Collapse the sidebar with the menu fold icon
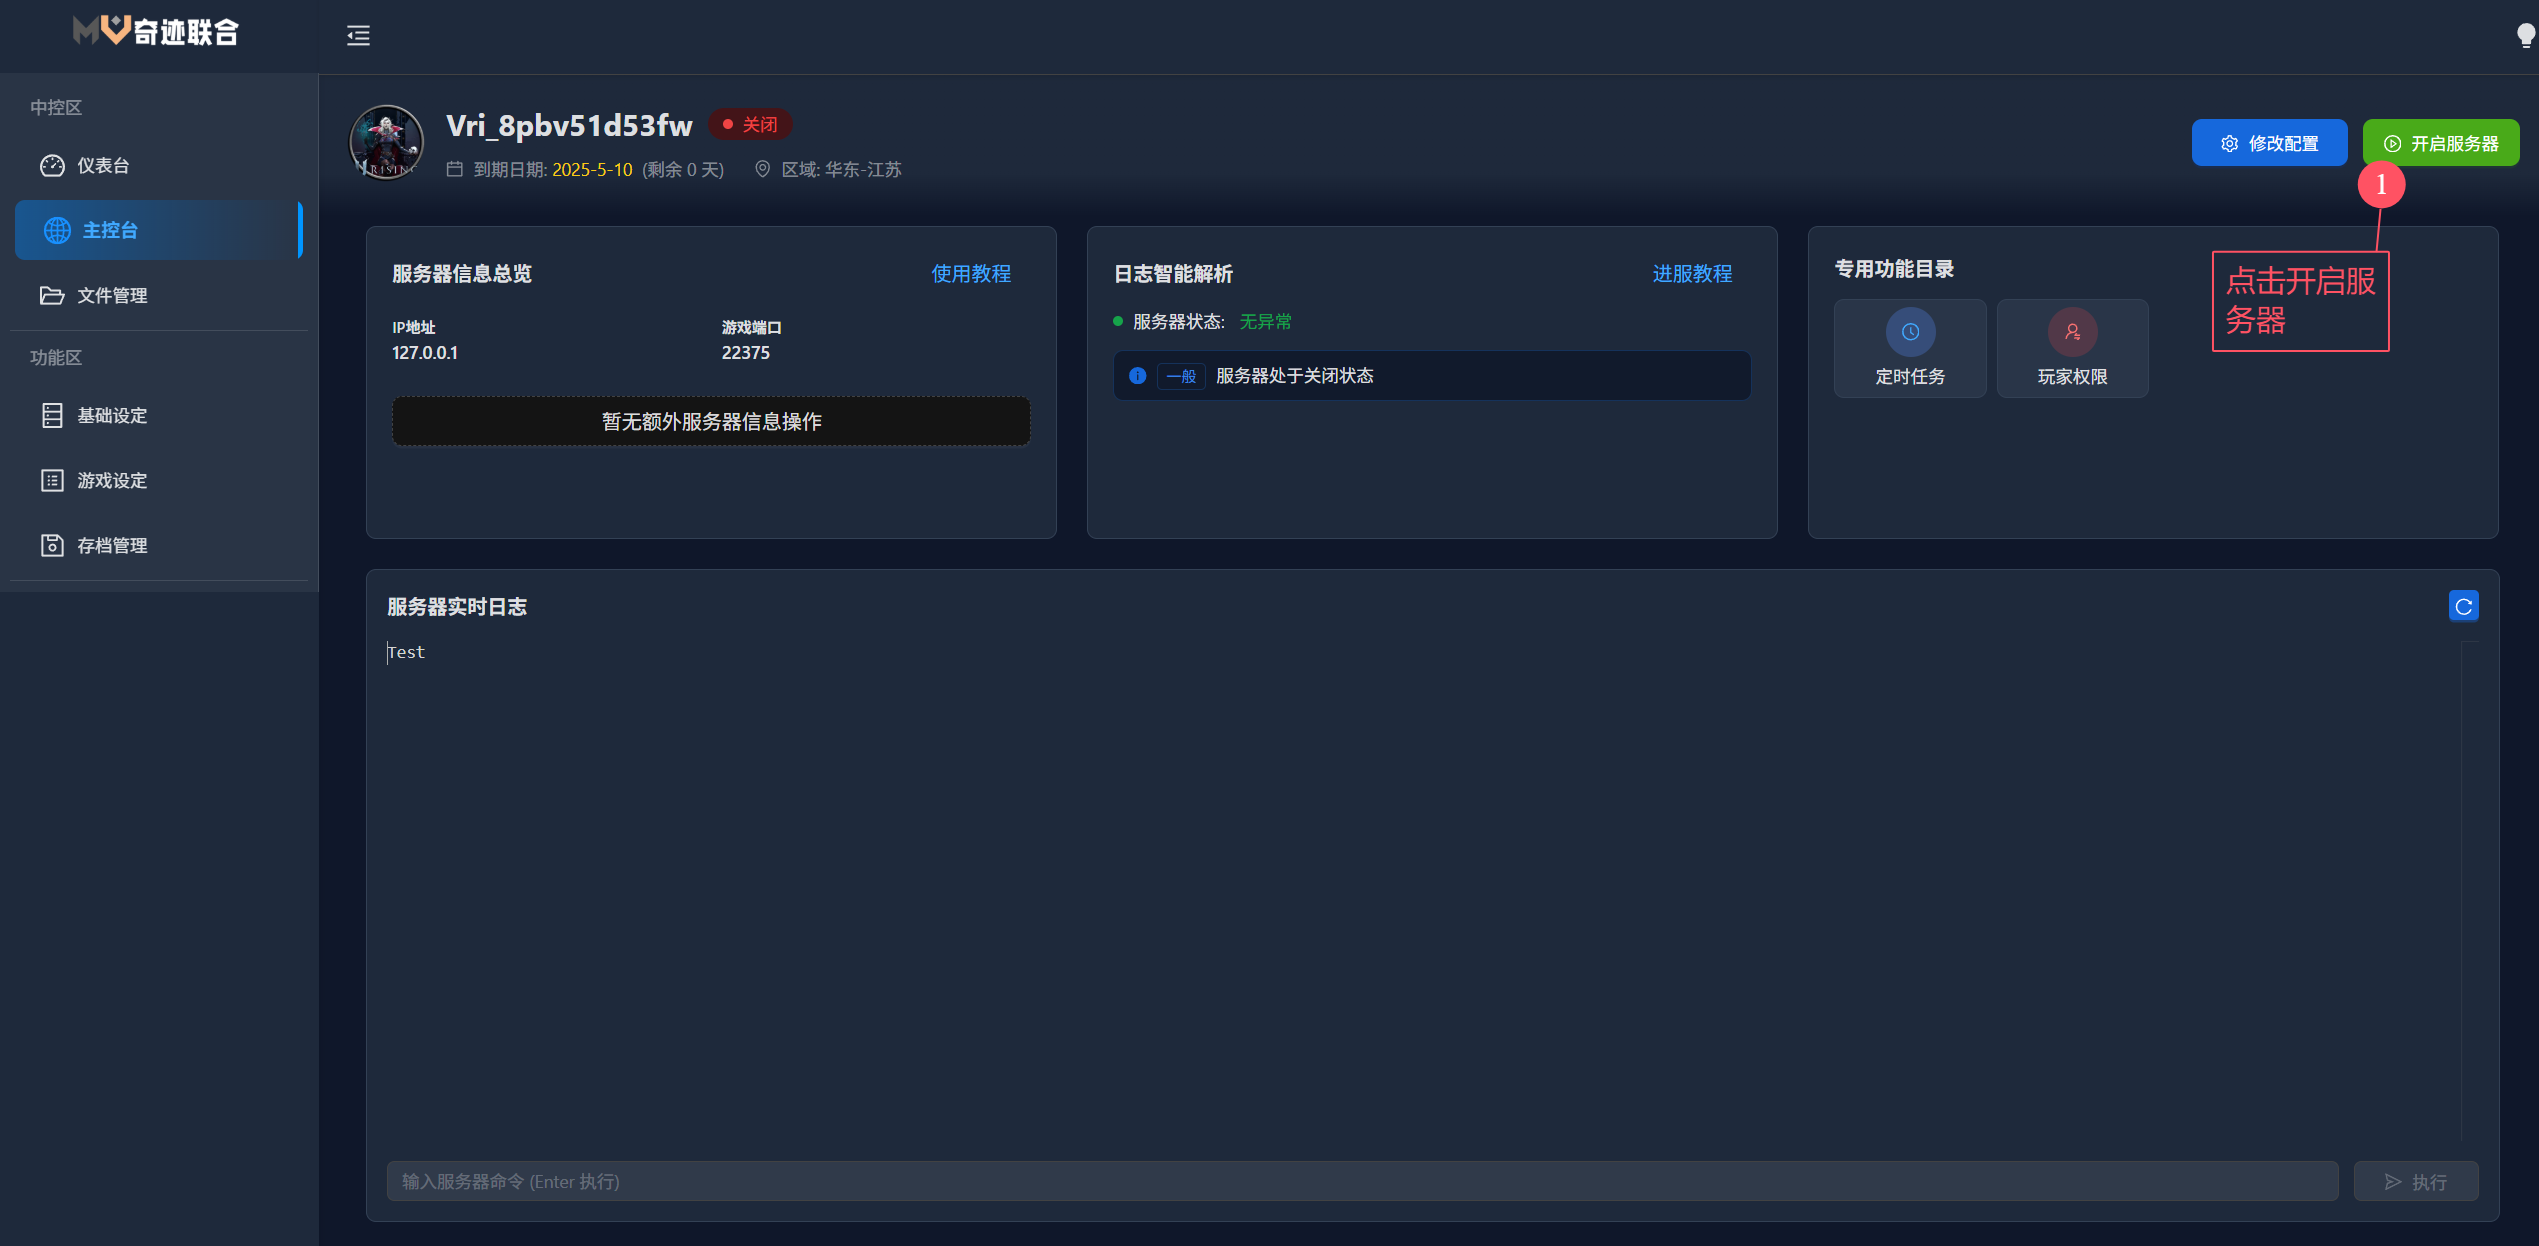2539x1246 pixels. (358, 36)
